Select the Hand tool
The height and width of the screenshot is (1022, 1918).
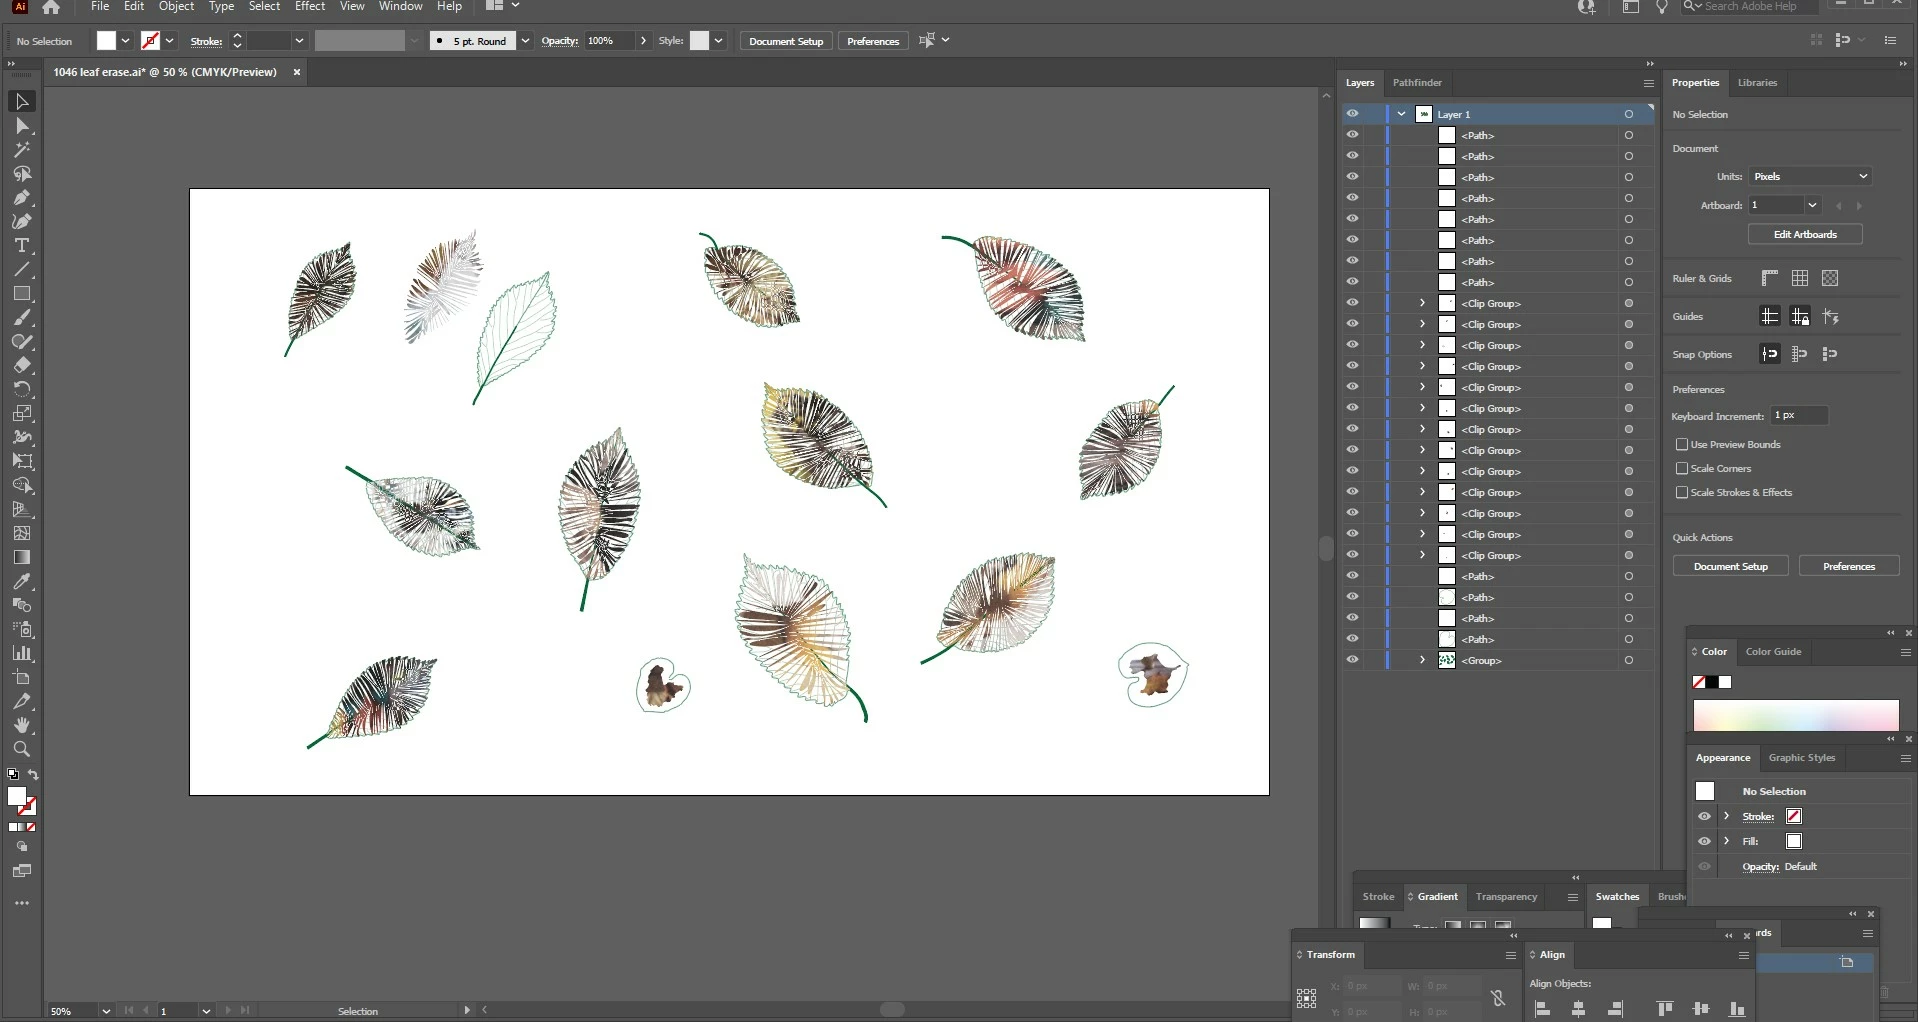click(22, 726)
